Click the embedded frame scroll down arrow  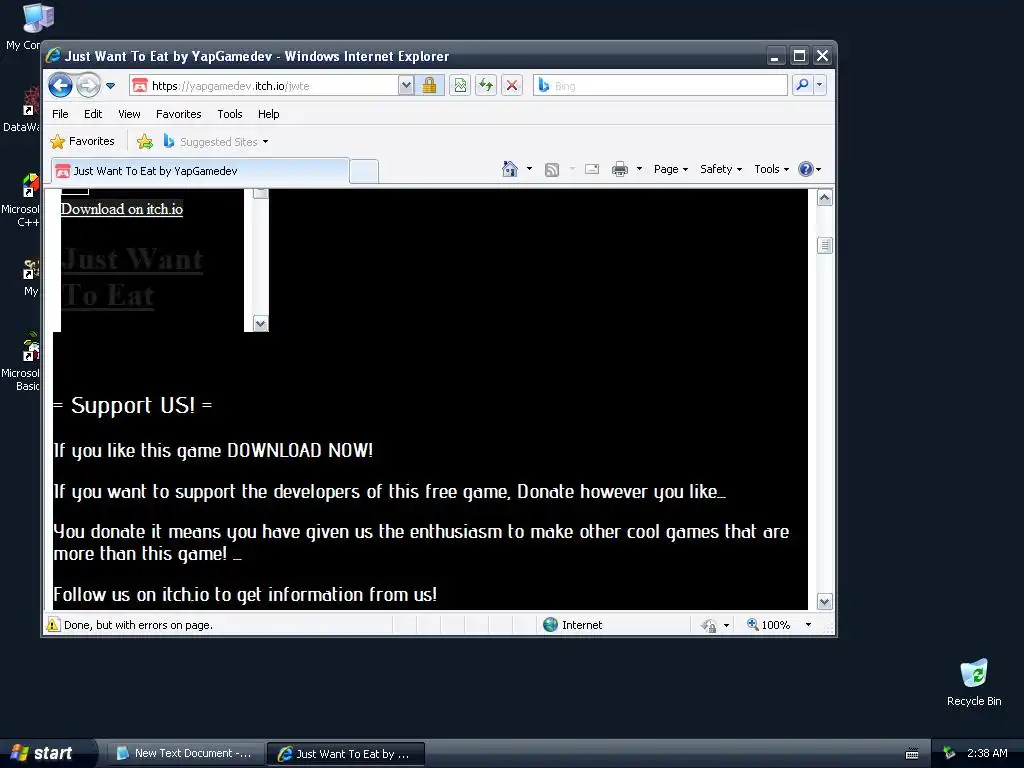(x=261, y=324)
